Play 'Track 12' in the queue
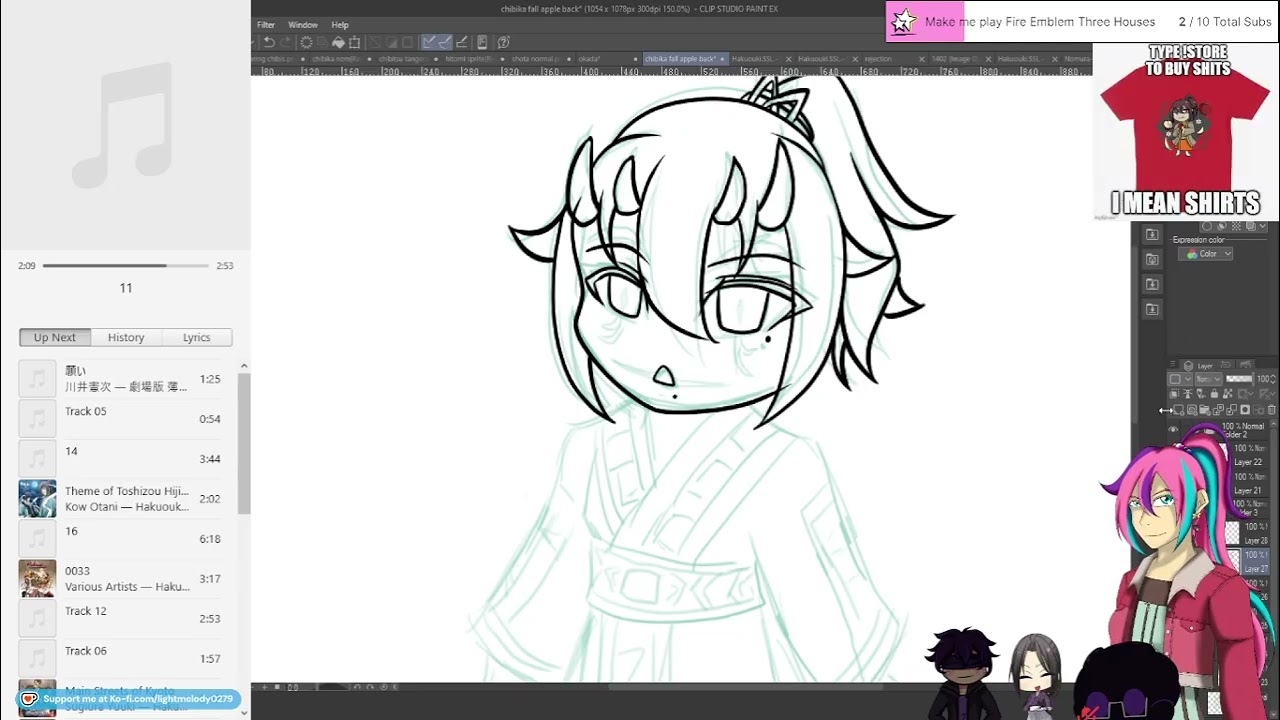This screenshot has height=720, width=1280. pyautogui.click(x=126, y=618)
